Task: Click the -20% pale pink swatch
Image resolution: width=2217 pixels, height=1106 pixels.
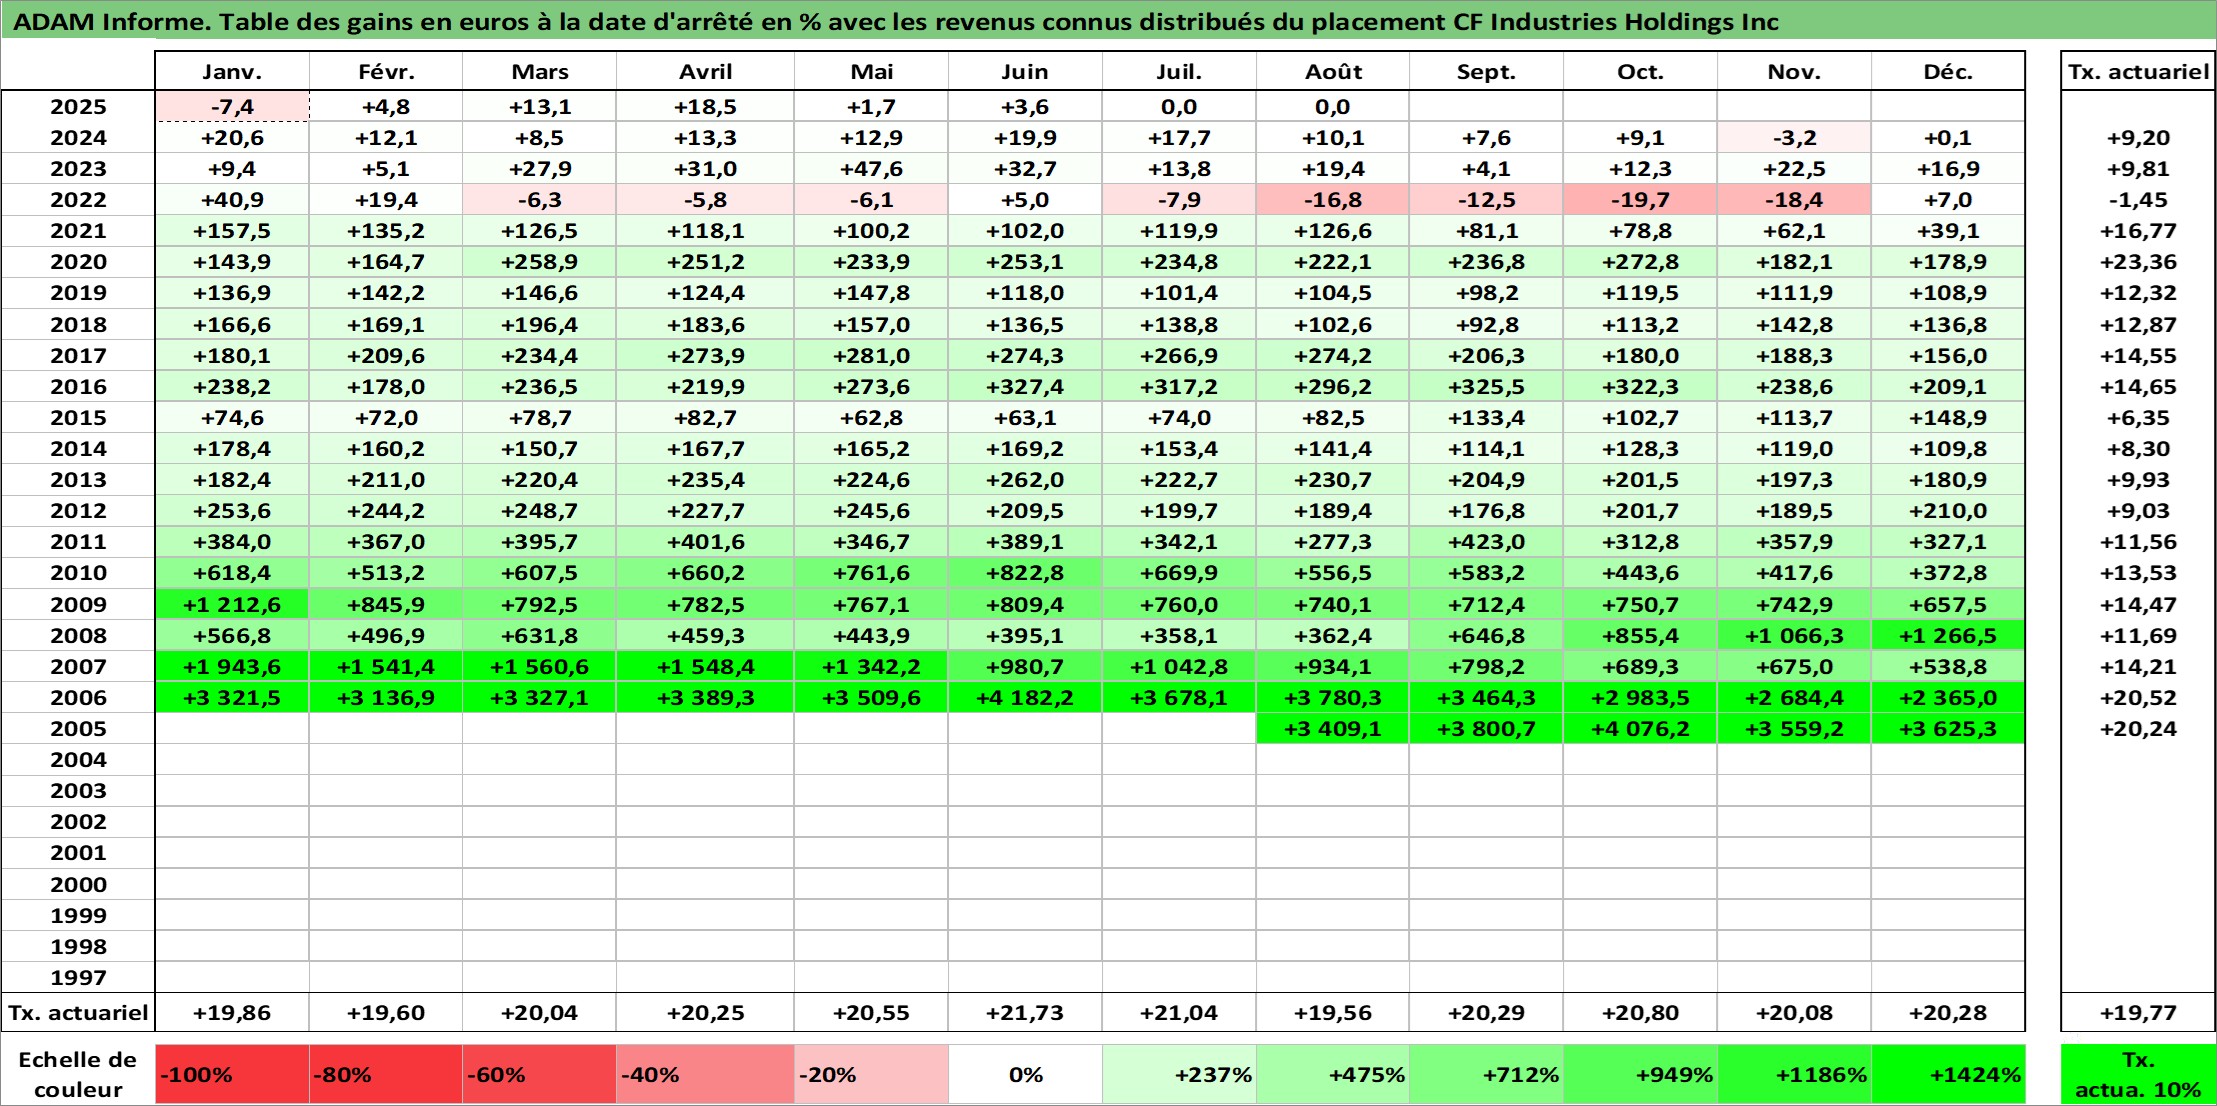Action: point(871,1075)
